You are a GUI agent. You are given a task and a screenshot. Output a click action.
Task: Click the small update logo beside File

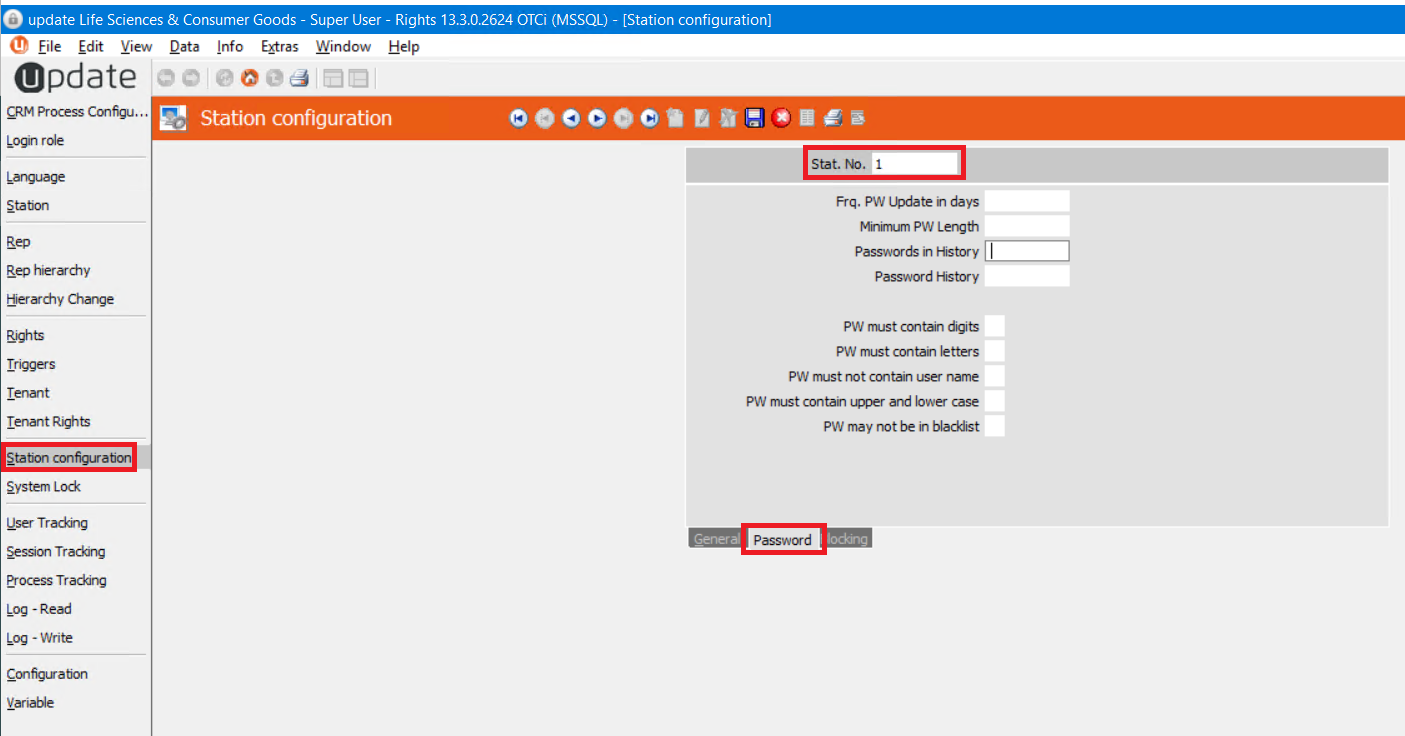pos(19,45)
